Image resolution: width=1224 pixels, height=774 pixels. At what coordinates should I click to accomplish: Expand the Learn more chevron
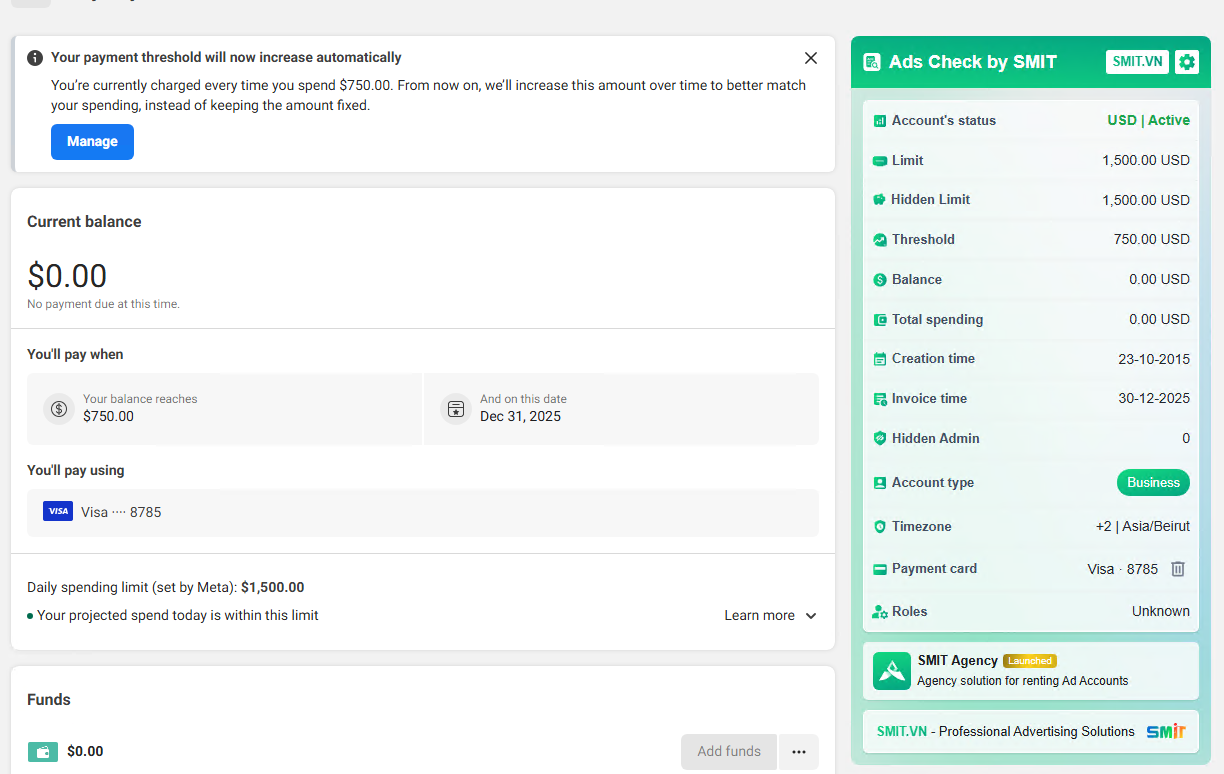811,616
